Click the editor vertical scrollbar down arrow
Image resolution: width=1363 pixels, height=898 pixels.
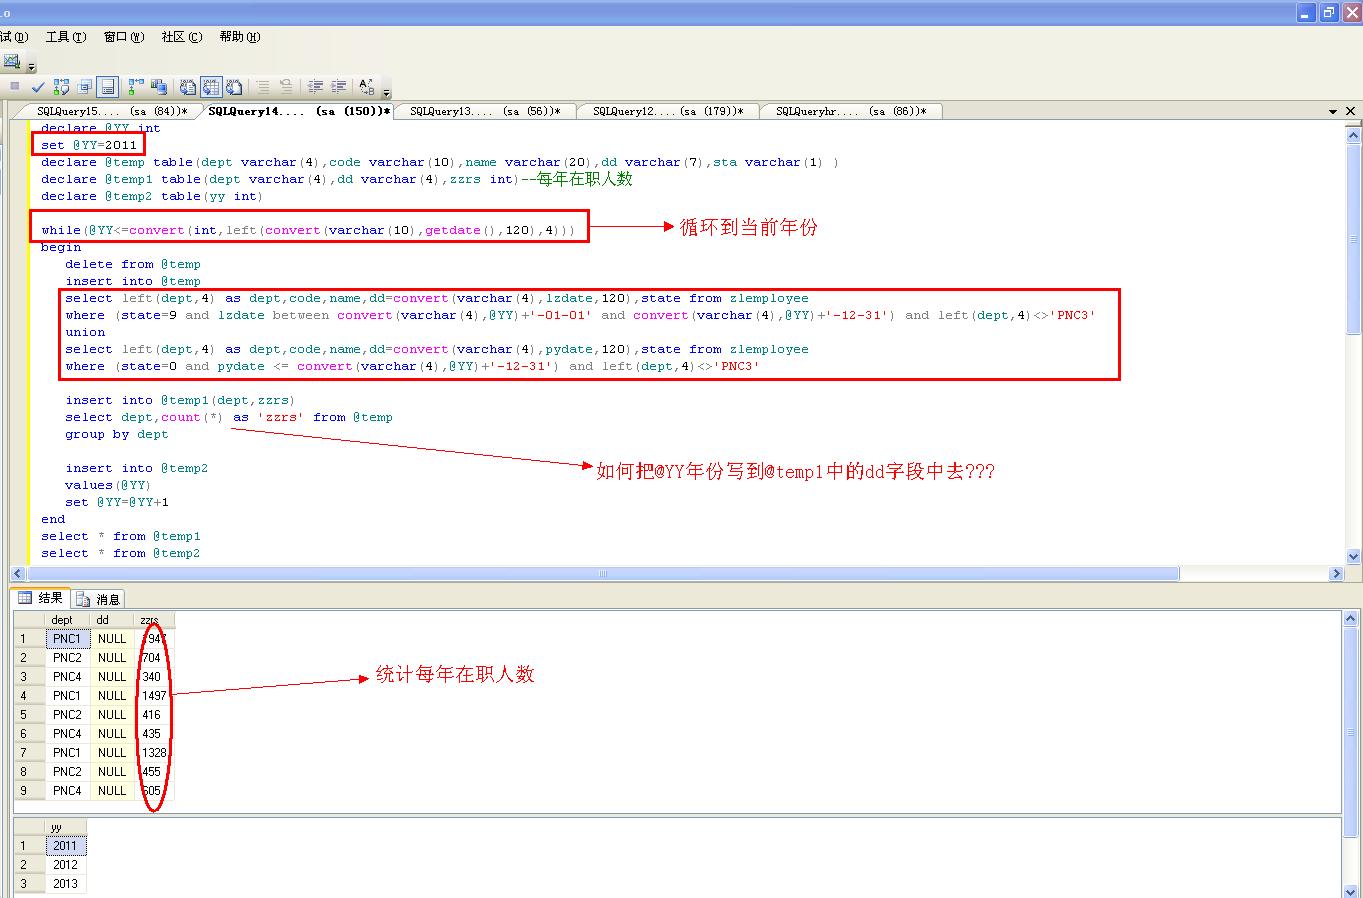[1354, 556]
